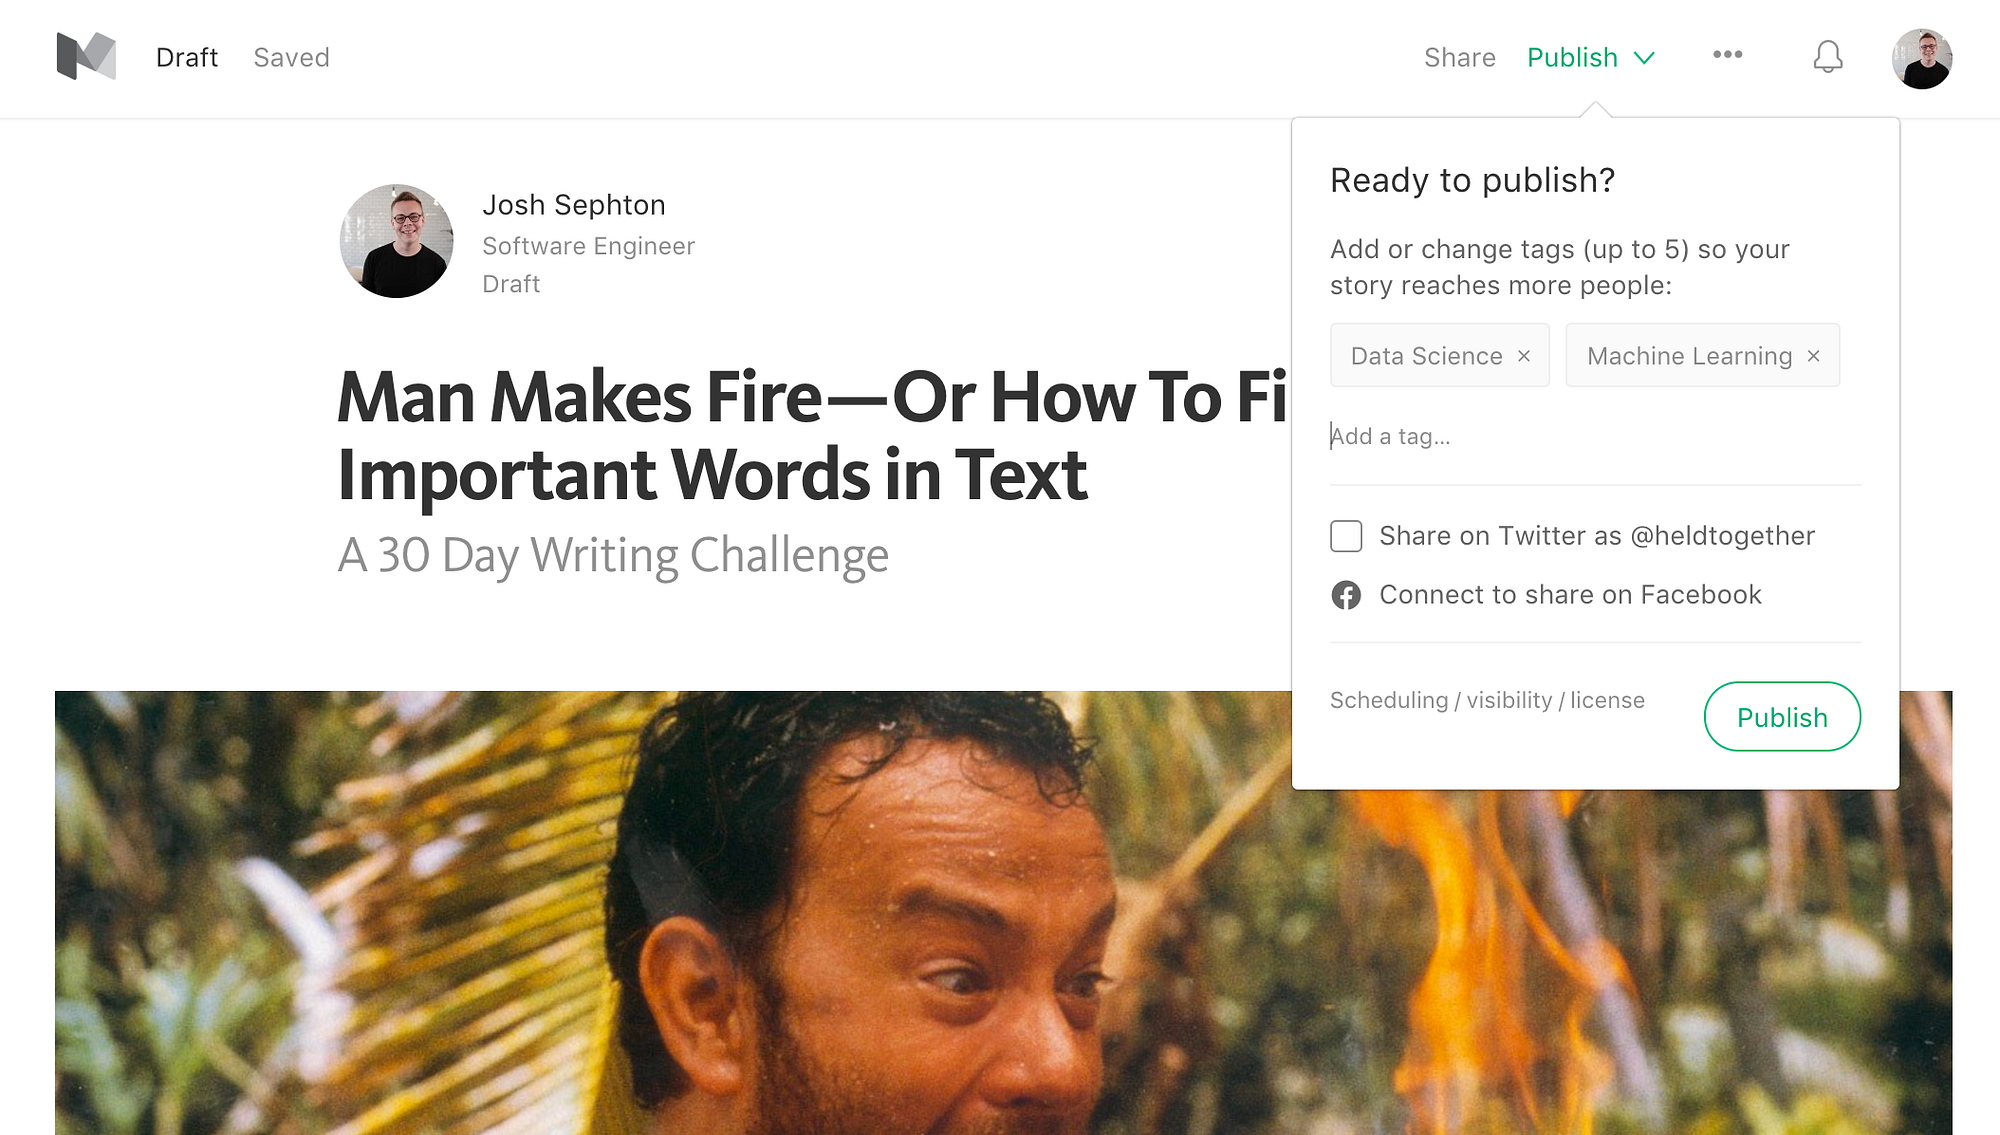Remove the Machine Learning tag
The width and height of the screenshot is (2000, 1135).
point(1813,356)
